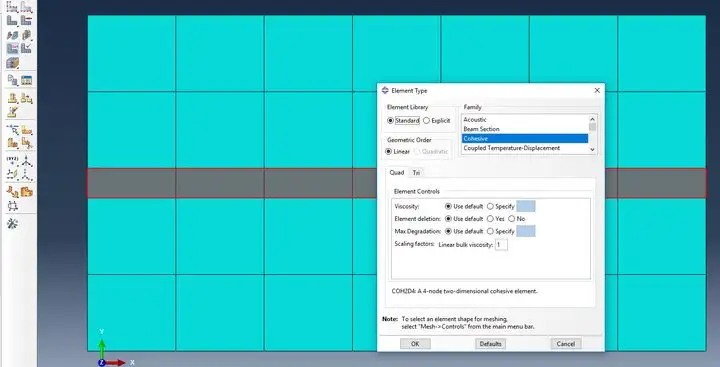The height and width of the screenshot is (367, 720).
Task: Choose Linear geometric order
Action: 398,152
